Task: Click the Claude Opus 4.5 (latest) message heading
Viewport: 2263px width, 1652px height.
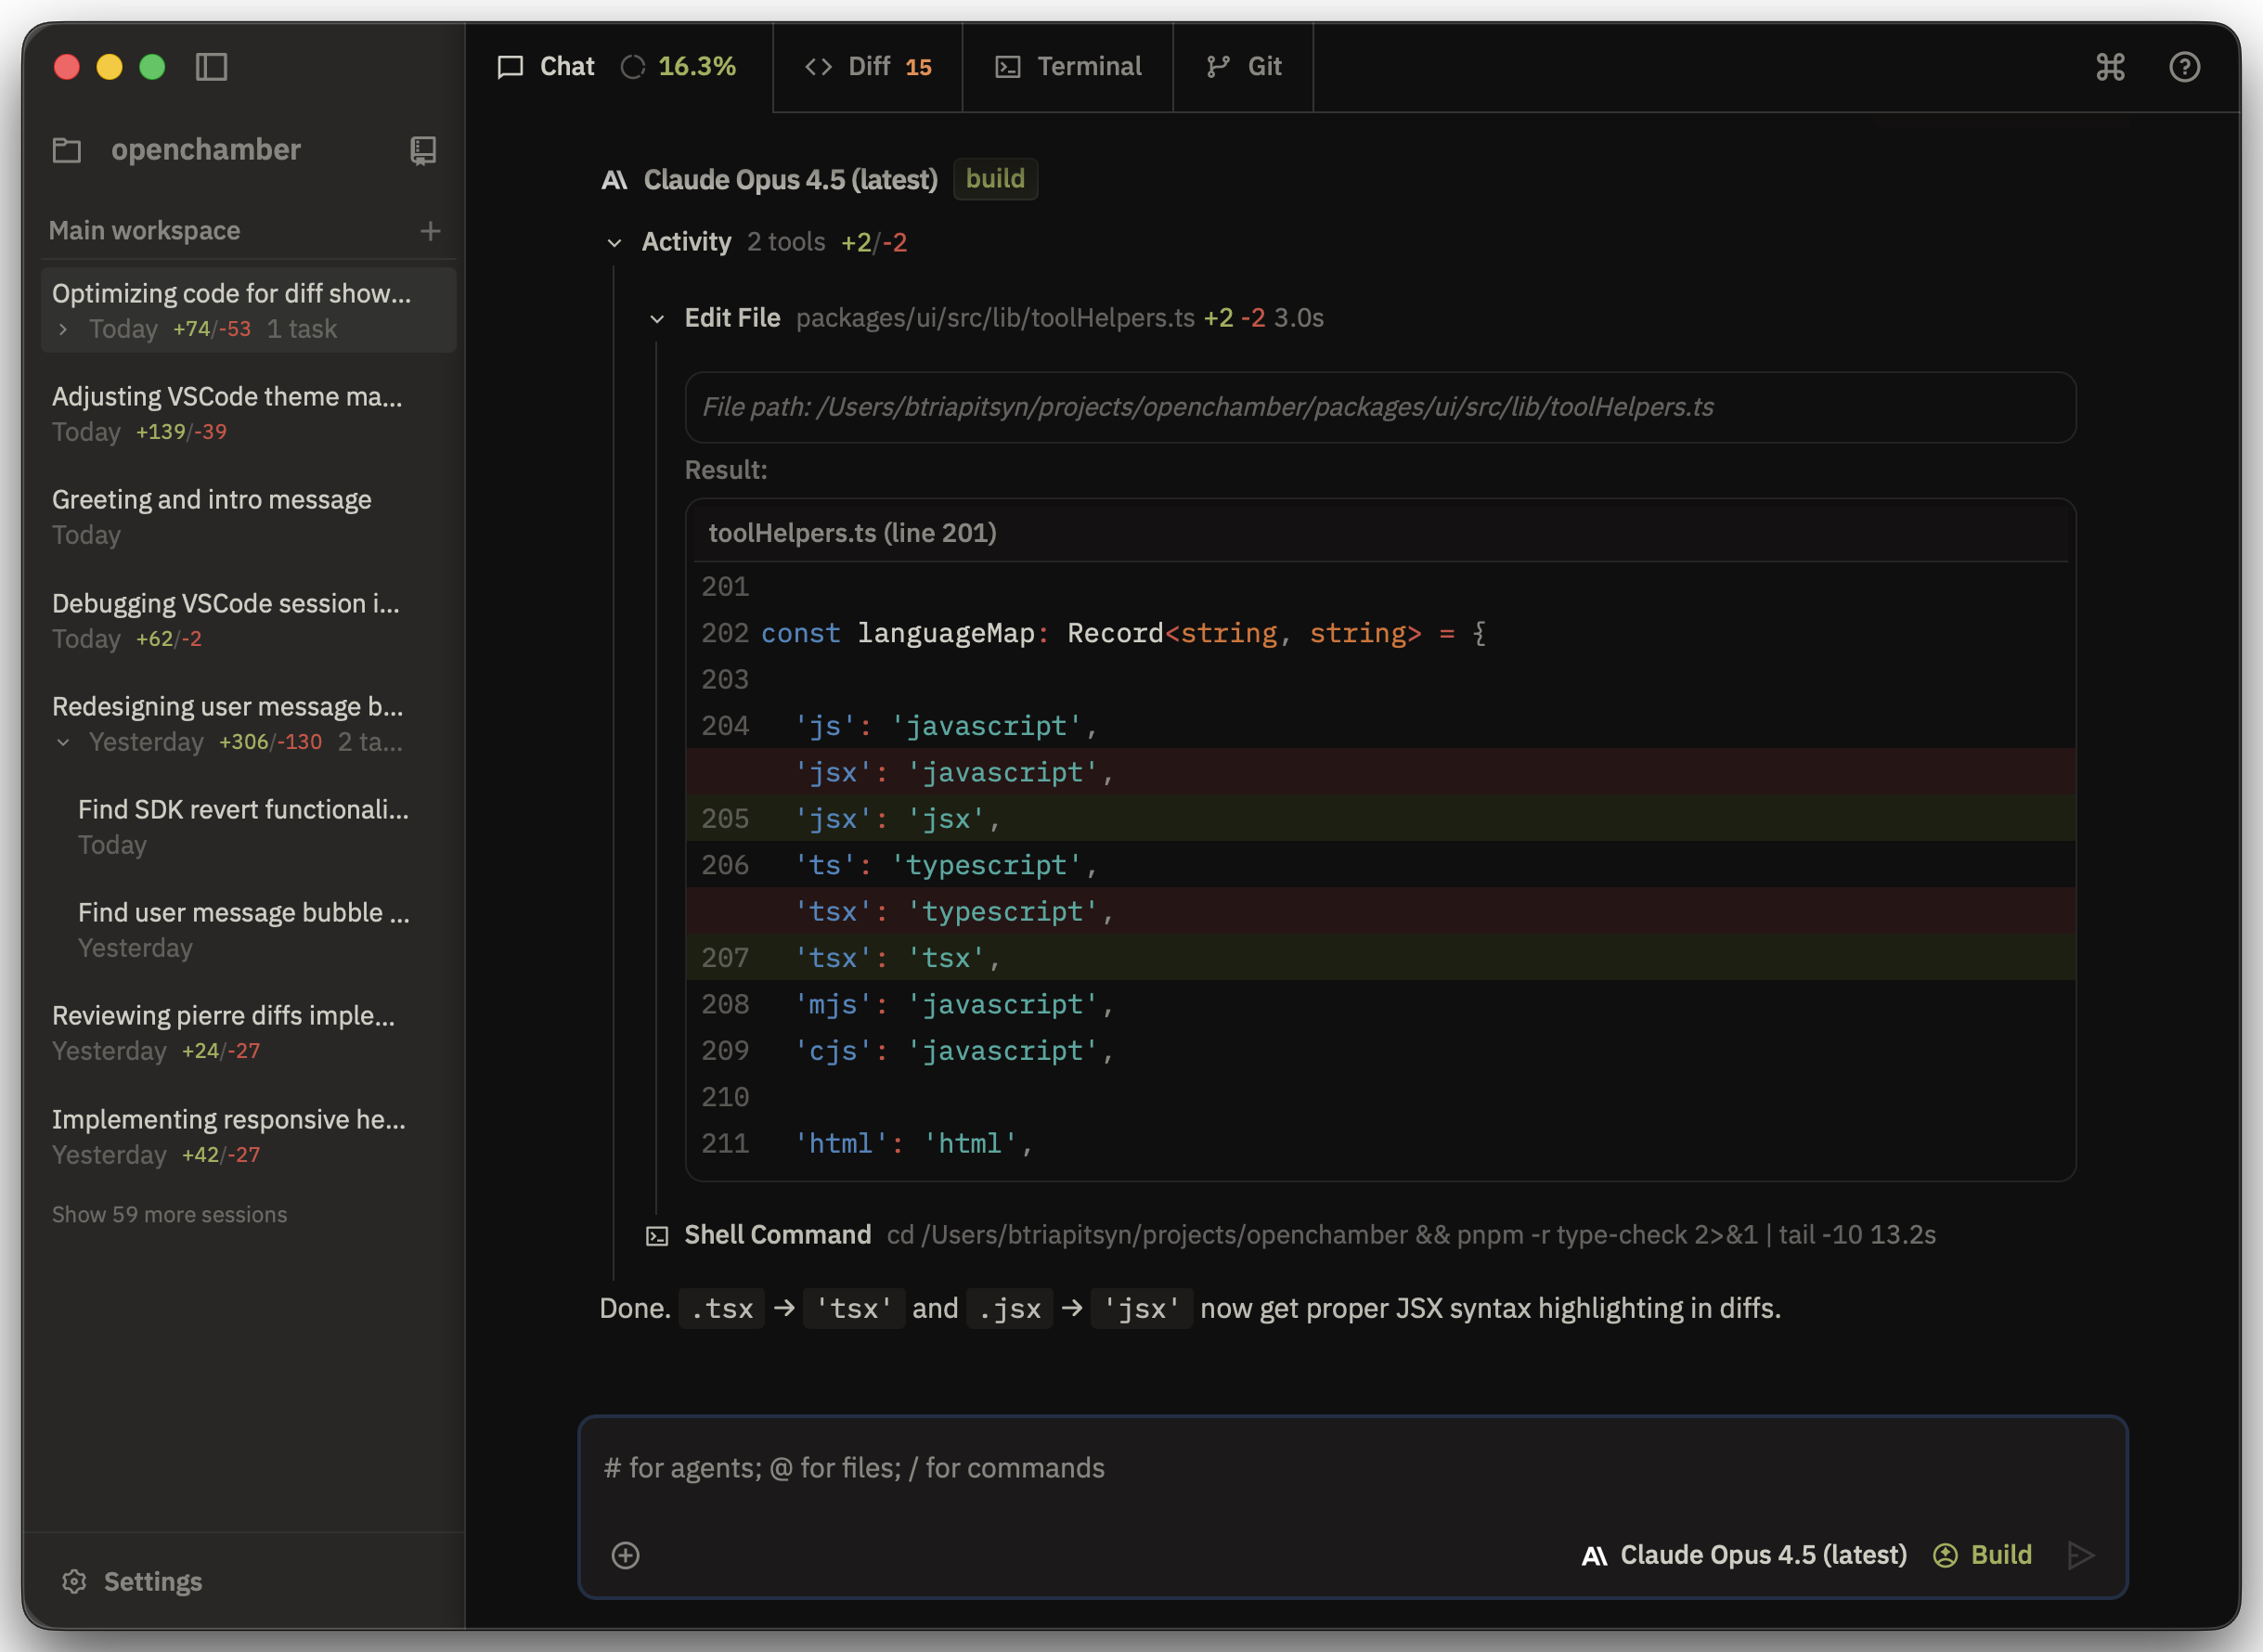Action: point(790,180)
